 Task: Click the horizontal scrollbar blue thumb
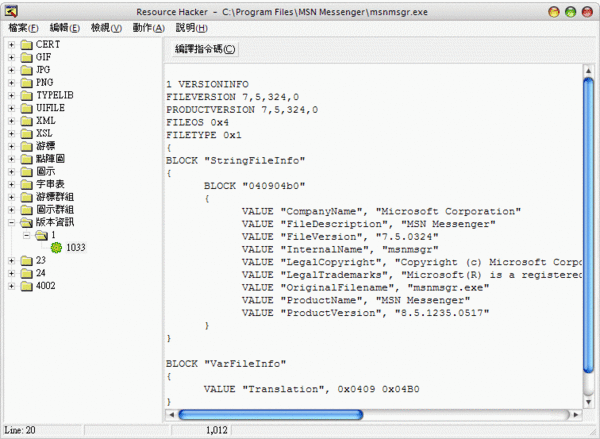pos(271,415)
